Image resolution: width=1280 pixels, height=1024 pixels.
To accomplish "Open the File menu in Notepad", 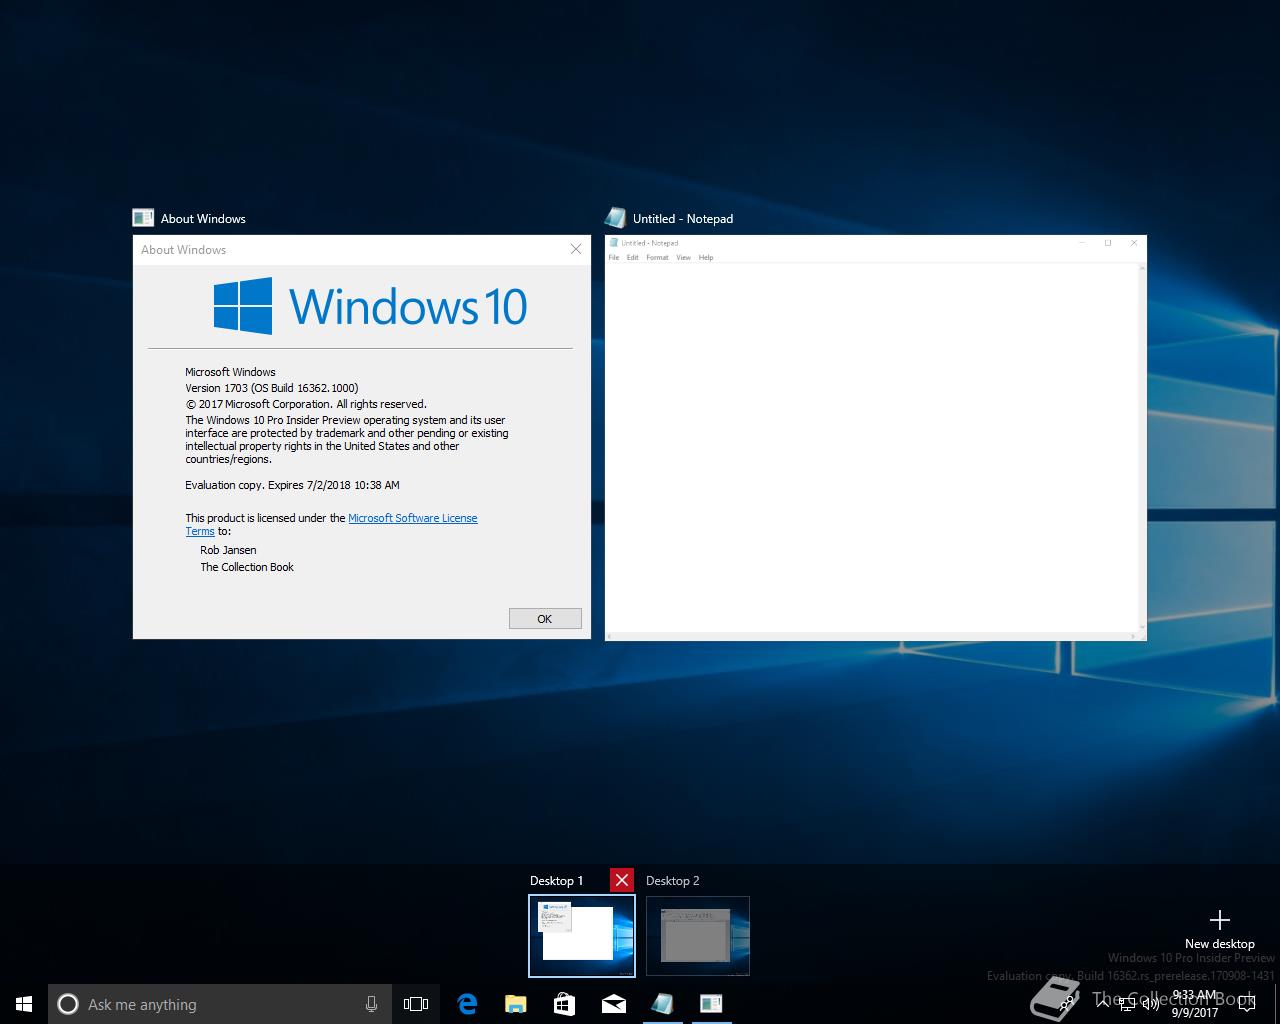I will coord(614,258).
